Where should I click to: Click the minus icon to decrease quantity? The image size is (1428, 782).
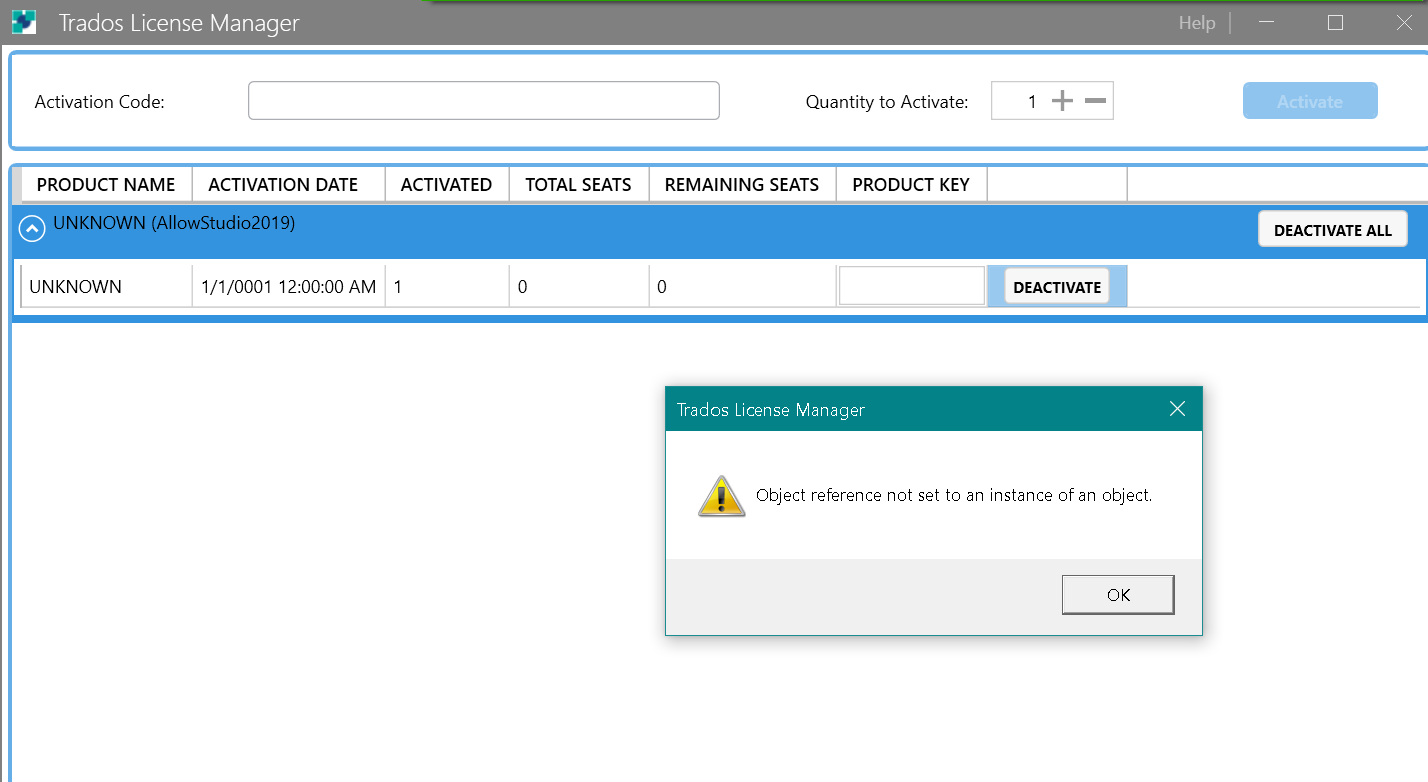coord(1095,101)
